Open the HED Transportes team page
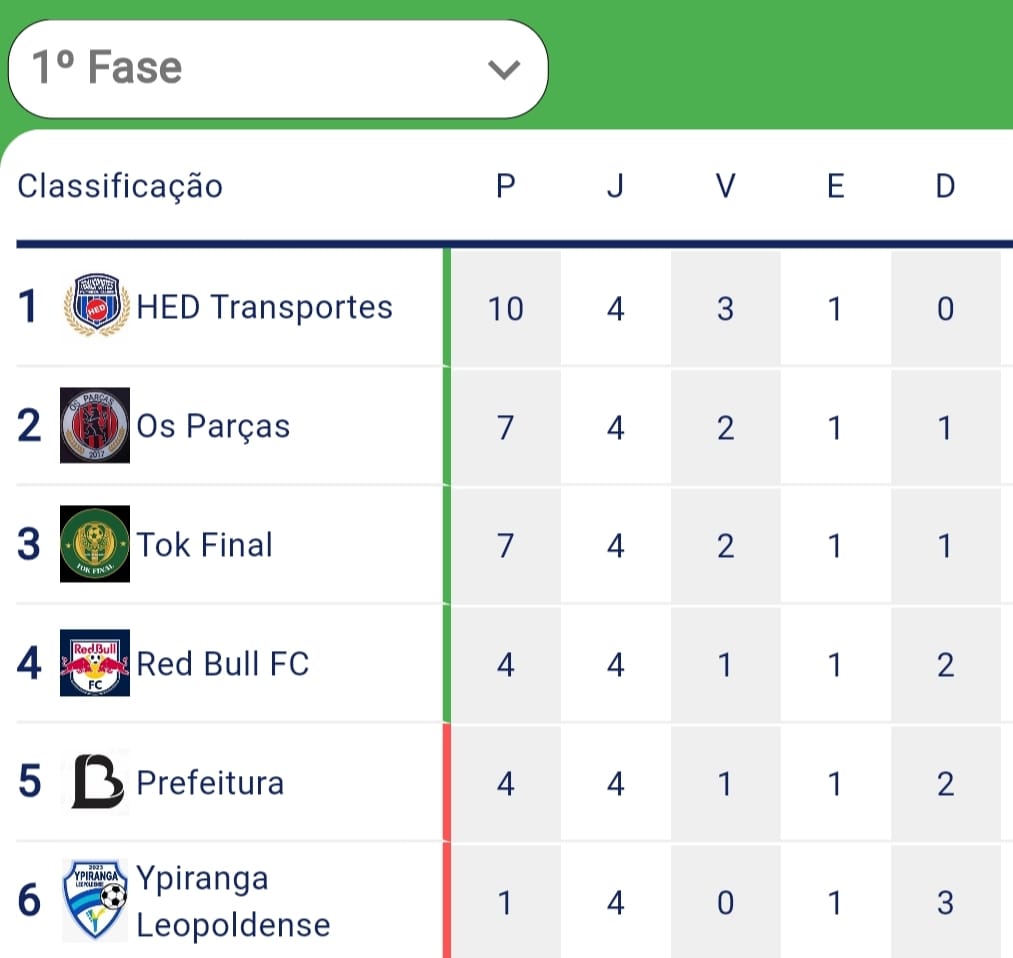The width and height of the screenshot is (1013, 958). [264, 308]
